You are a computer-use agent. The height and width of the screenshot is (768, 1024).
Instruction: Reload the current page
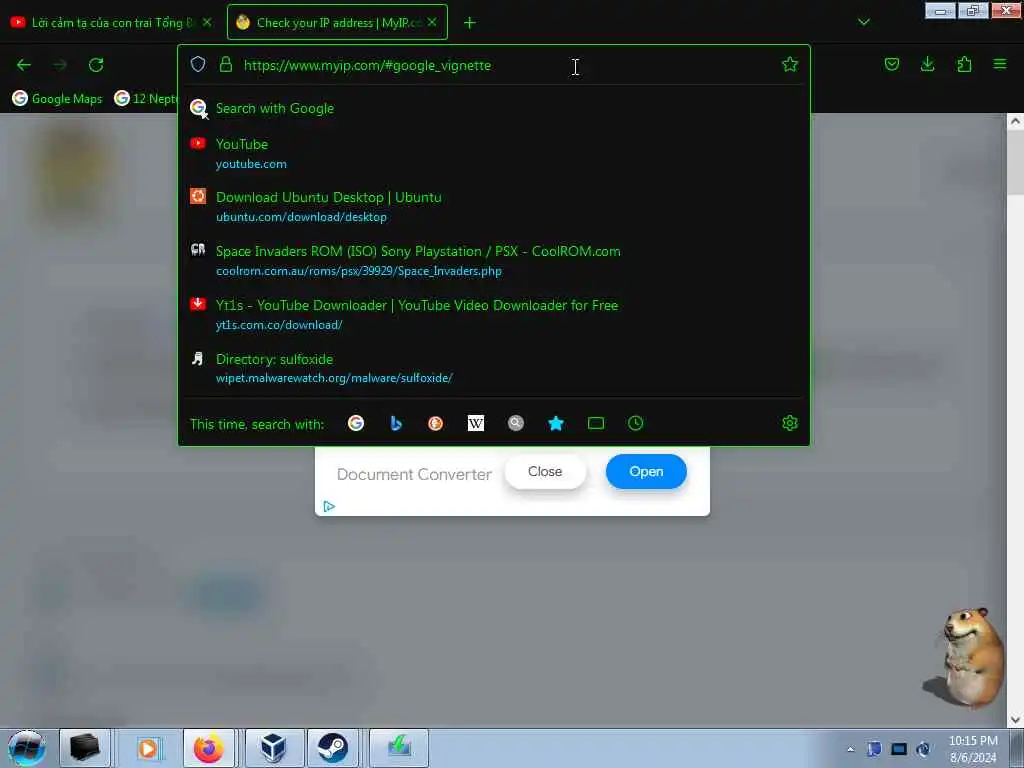pyautogui.click(x=96, y=65)
